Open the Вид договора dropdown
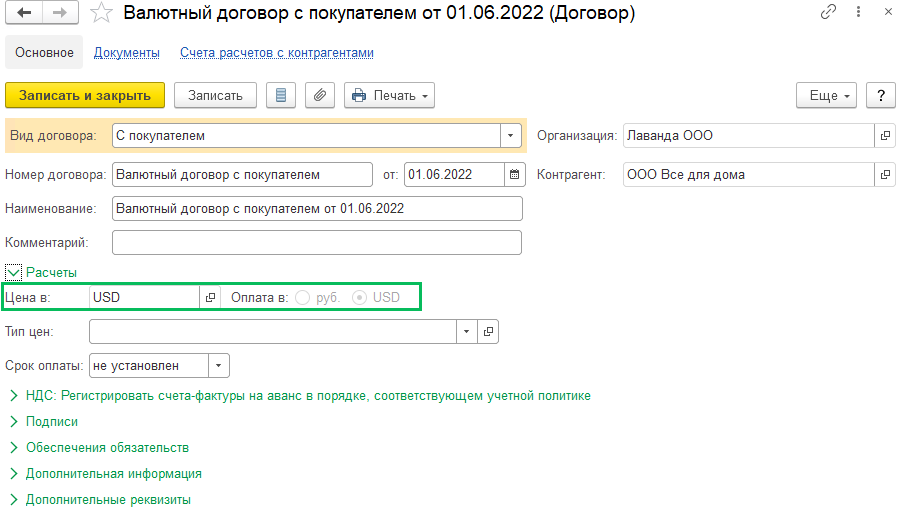This screenshot has height=512, width=905. 511,135
